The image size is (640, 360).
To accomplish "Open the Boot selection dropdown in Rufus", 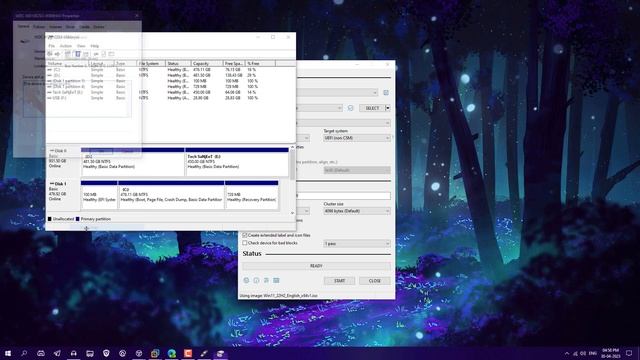I will point(320,108).
